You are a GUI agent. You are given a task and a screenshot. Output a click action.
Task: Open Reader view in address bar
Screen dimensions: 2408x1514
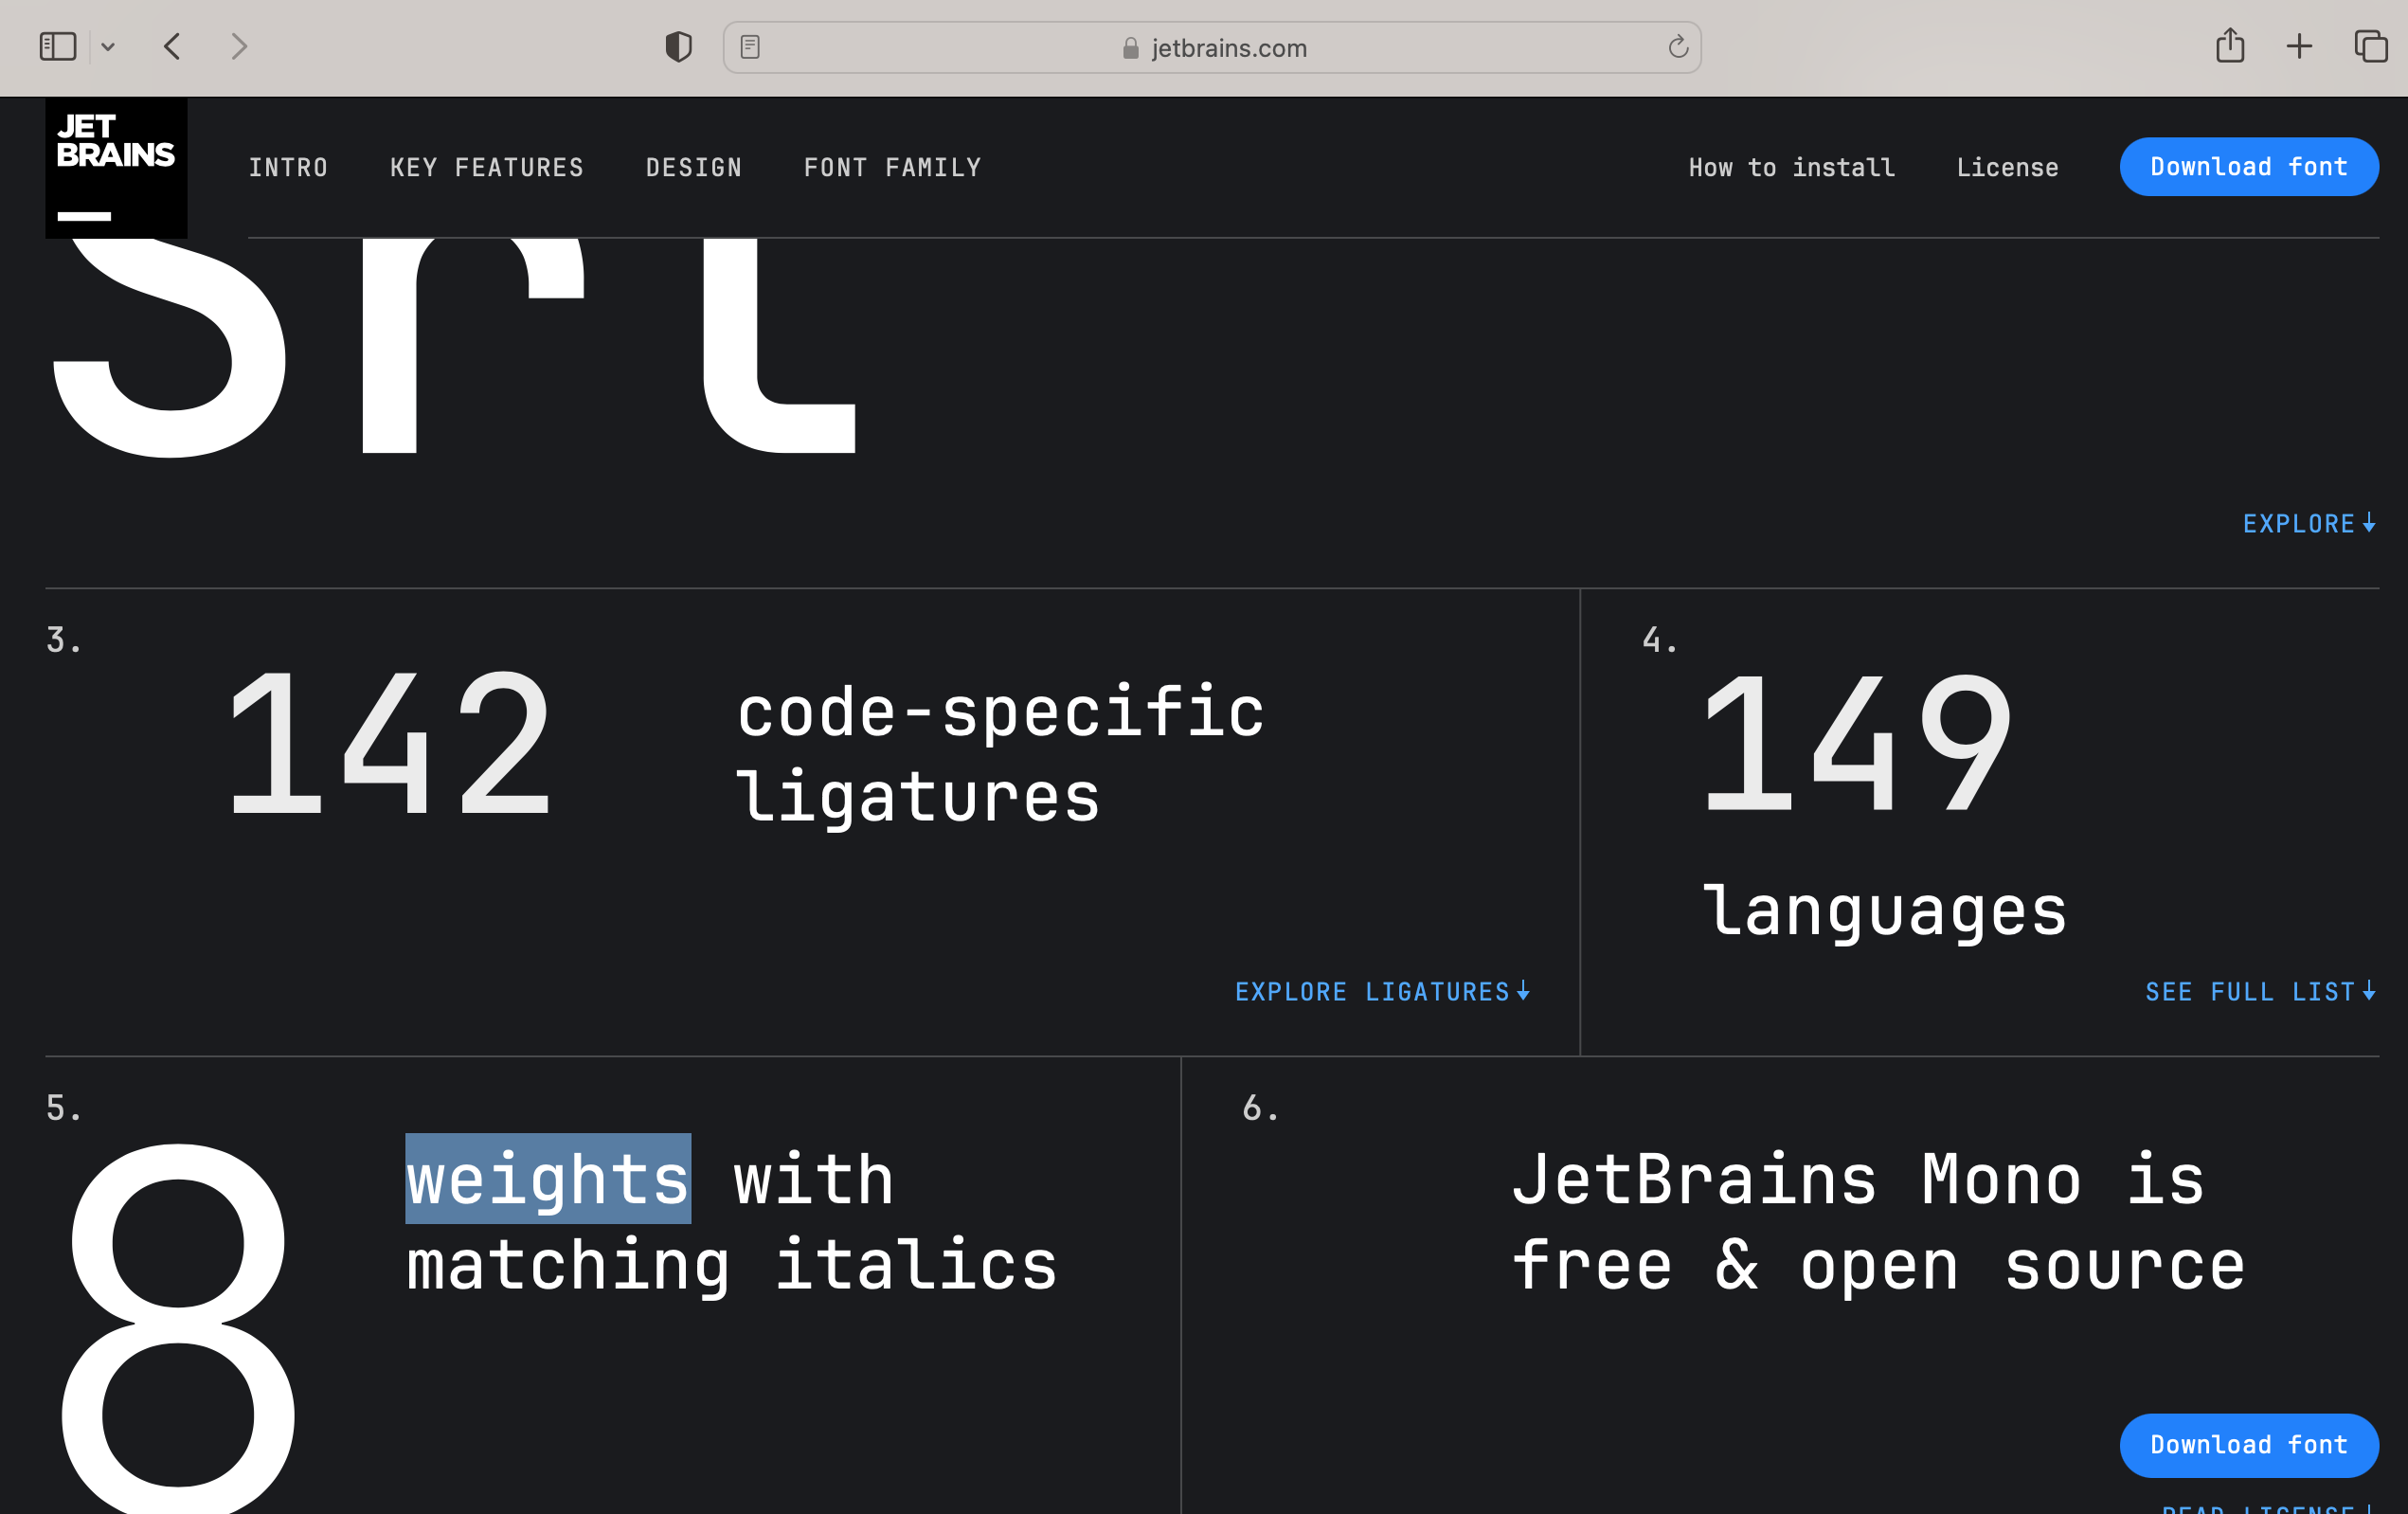point(750,46)
